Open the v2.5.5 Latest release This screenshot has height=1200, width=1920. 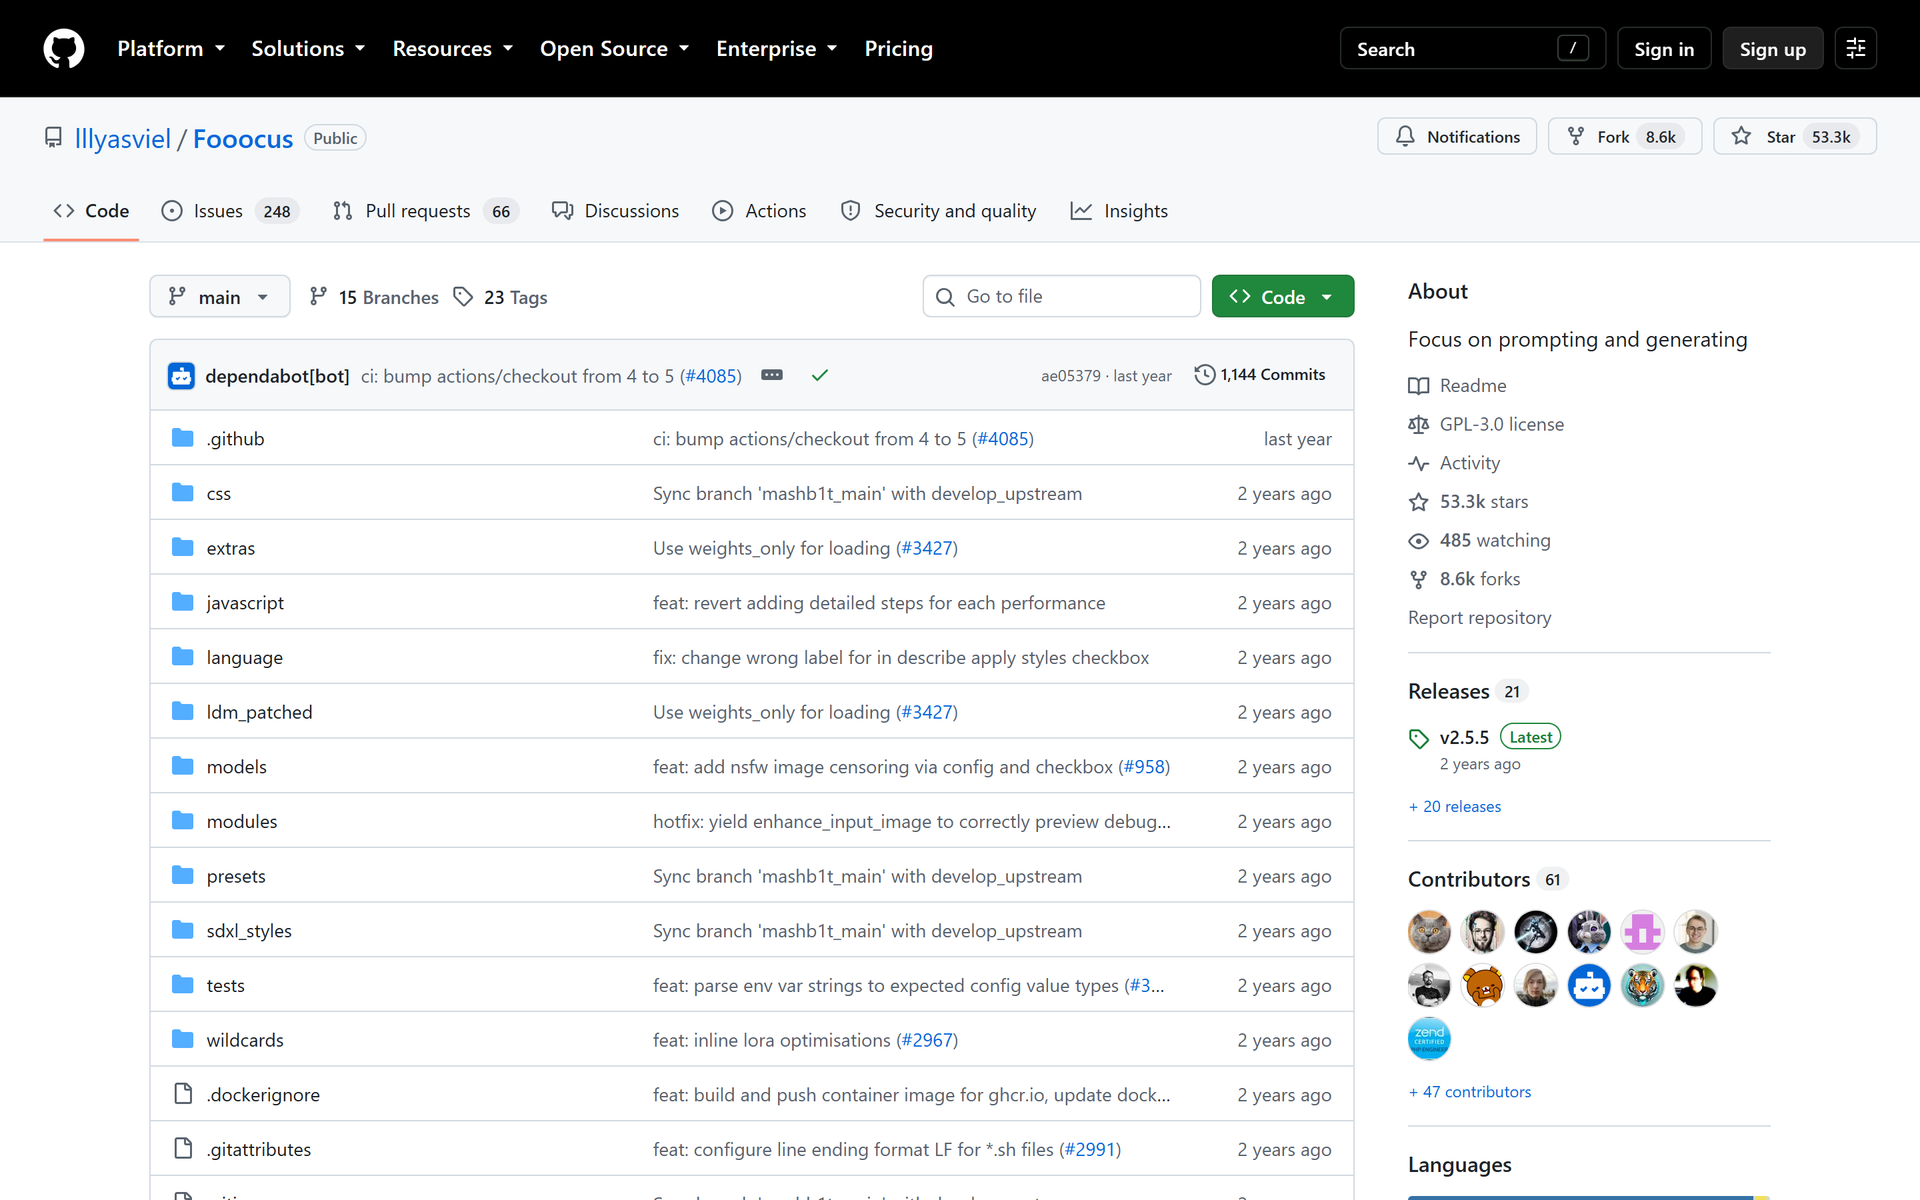tap(1485, 737)
